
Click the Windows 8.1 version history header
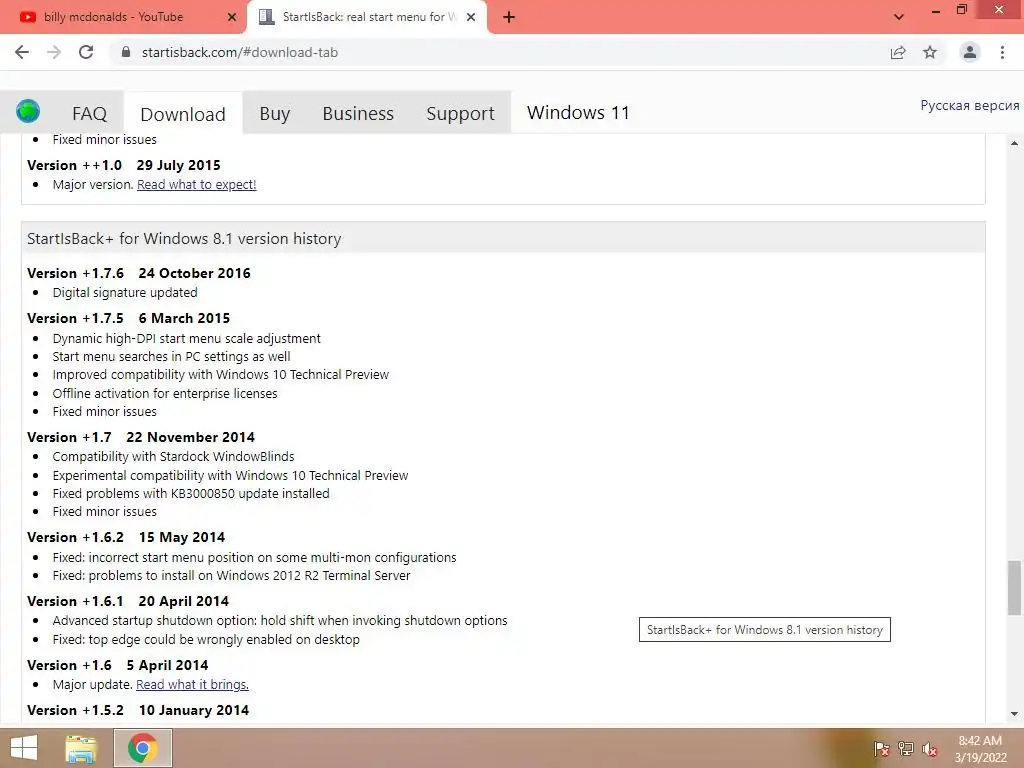click(503, 238)
